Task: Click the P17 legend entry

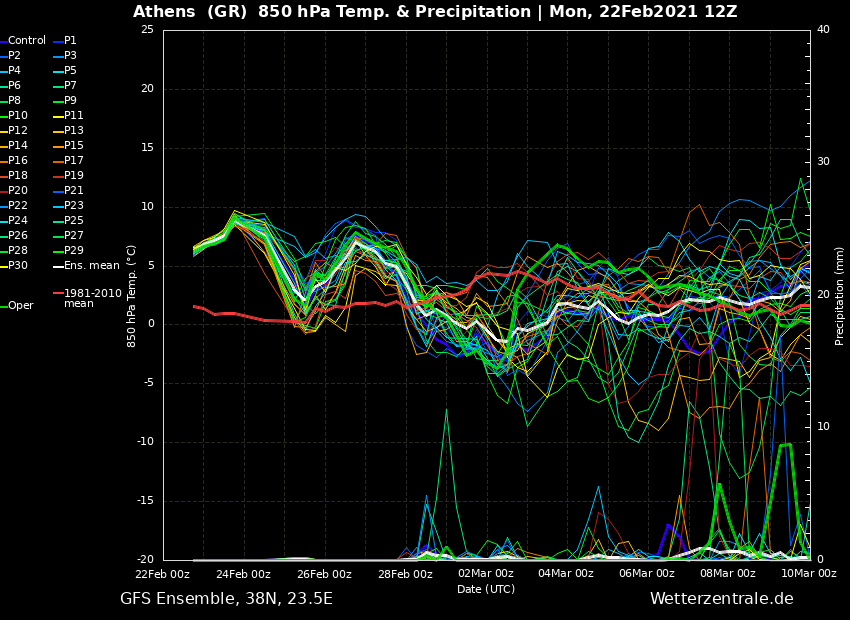Action: [x=74, y=161]
